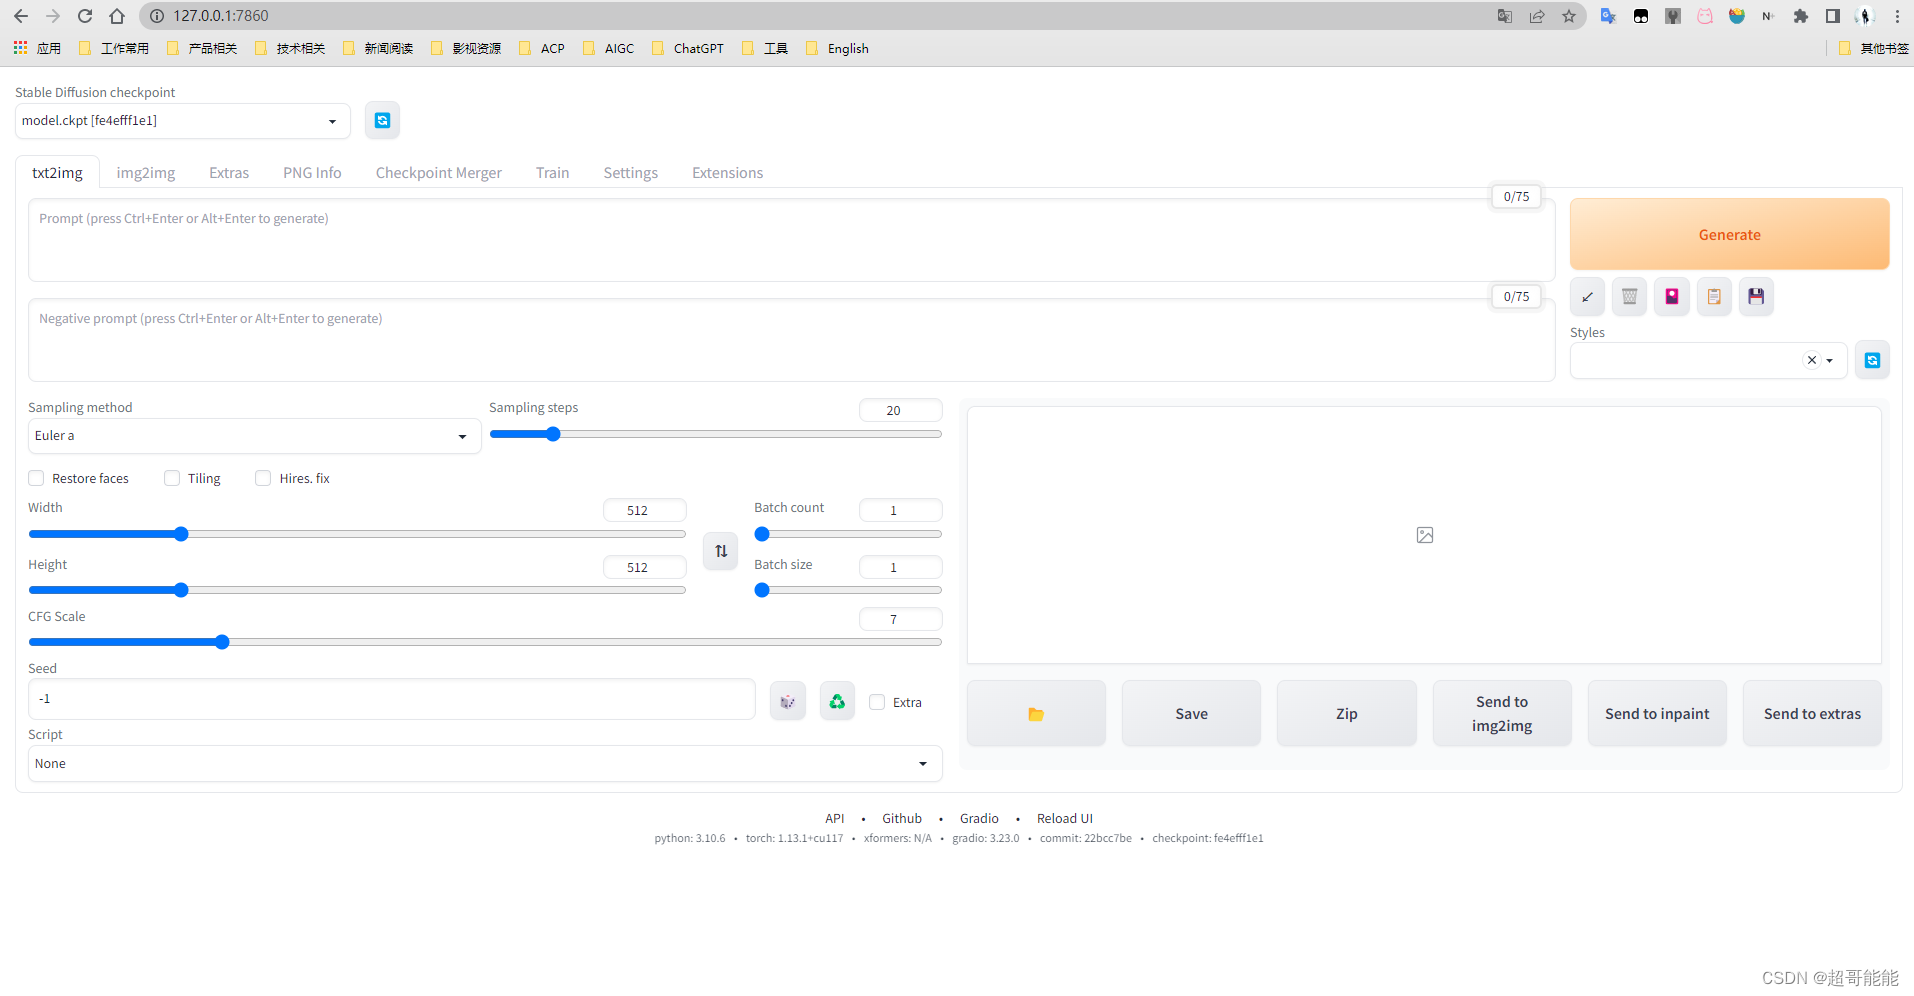1914x996 pixels.
Task: Open the output images folder
Action: pos(1036,714)
